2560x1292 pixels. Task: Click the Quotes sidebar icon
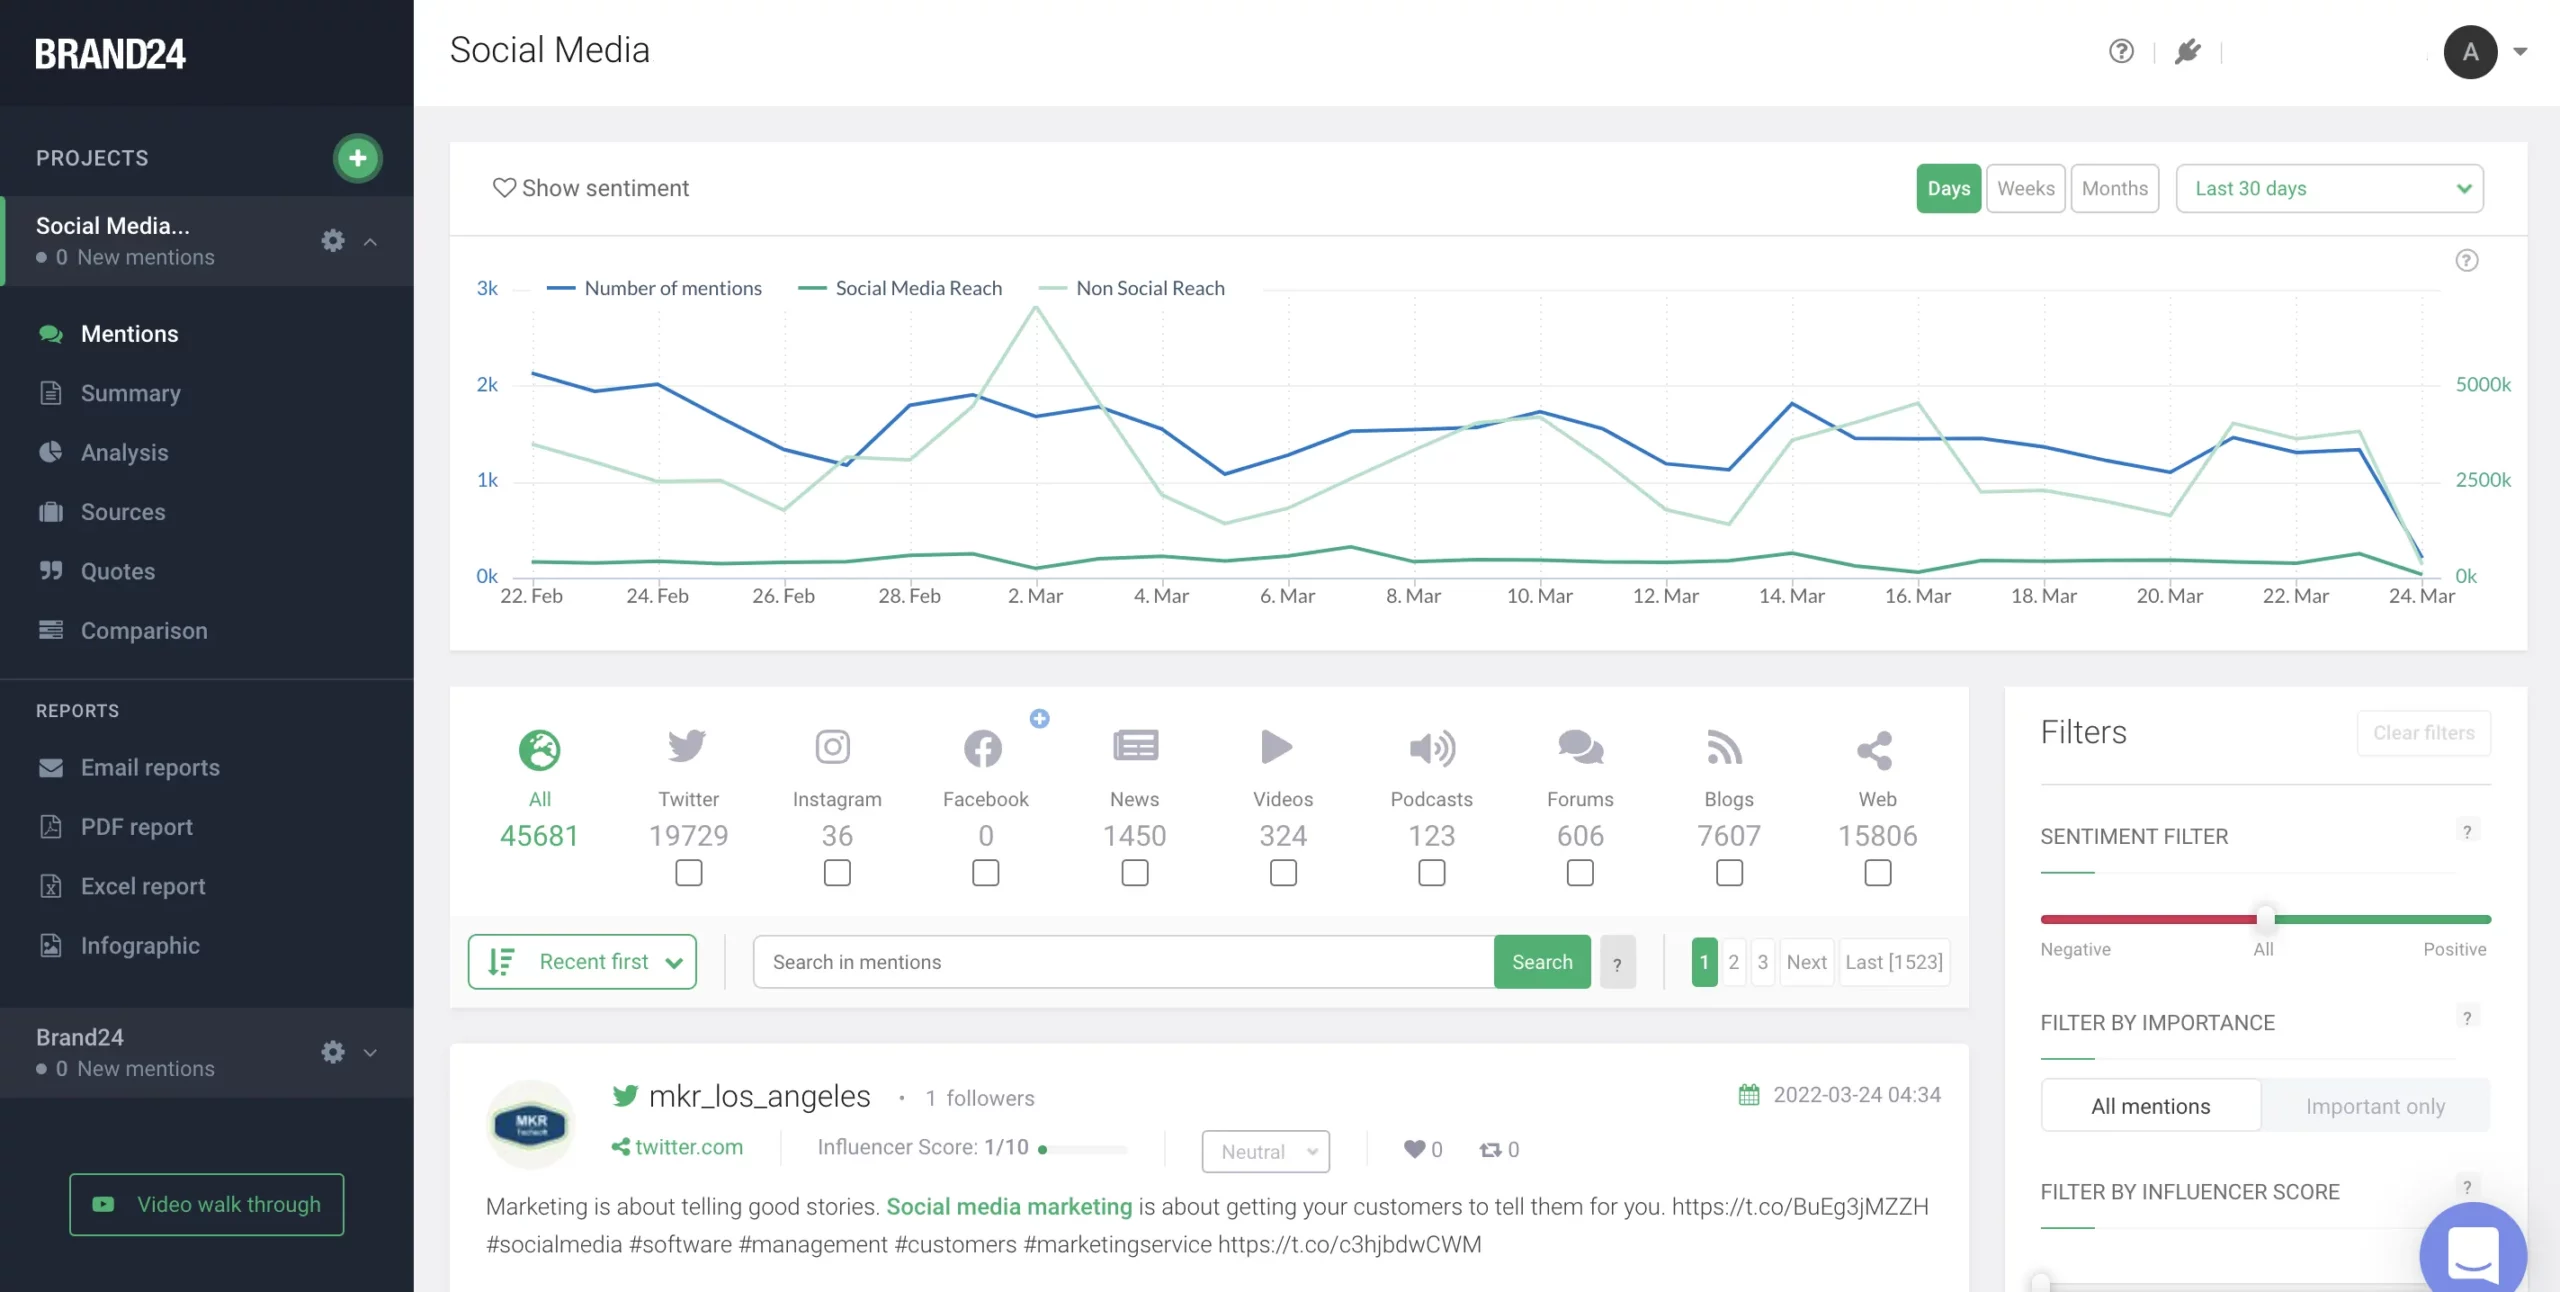pos(52,571)
